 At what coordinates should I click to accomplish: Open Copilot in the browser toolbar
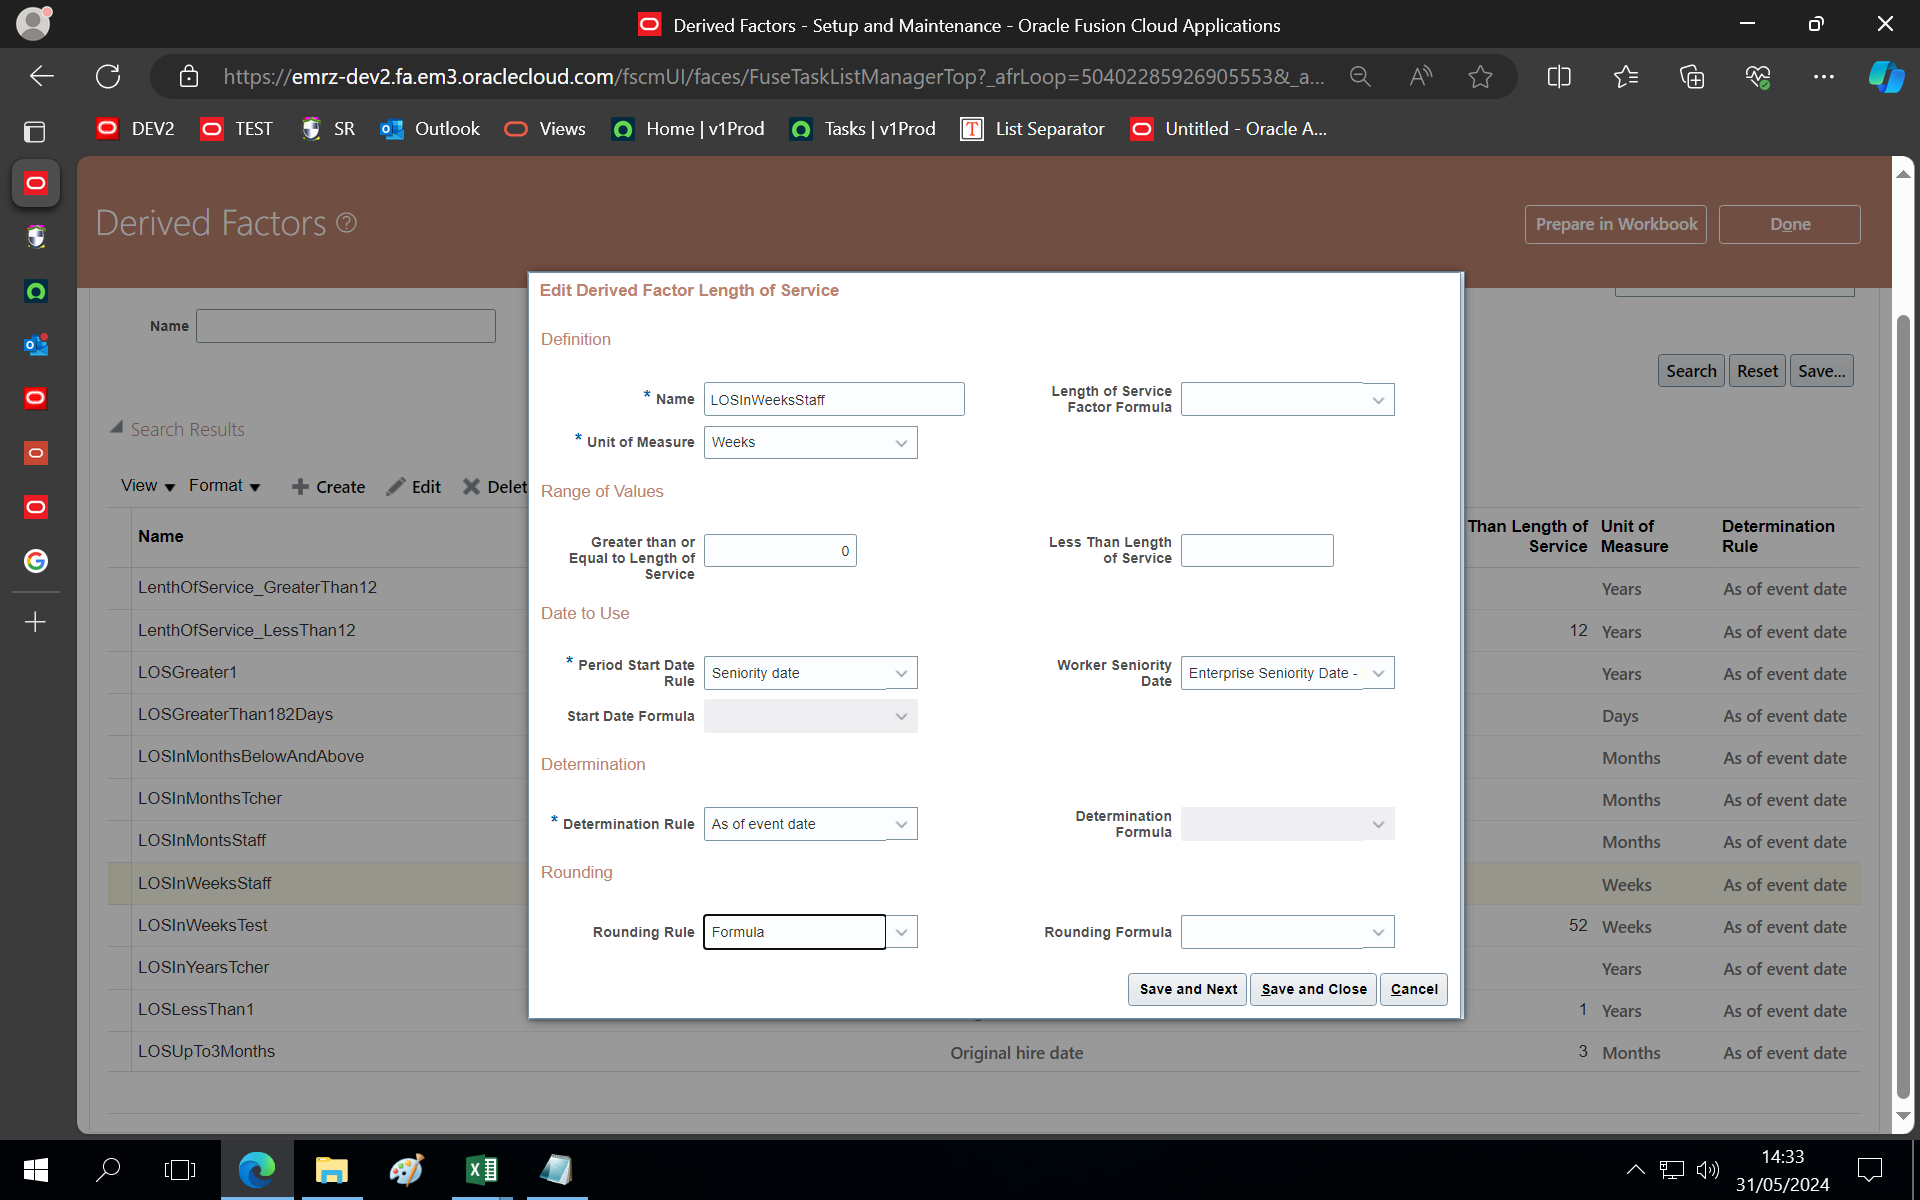click(1886, 76)
